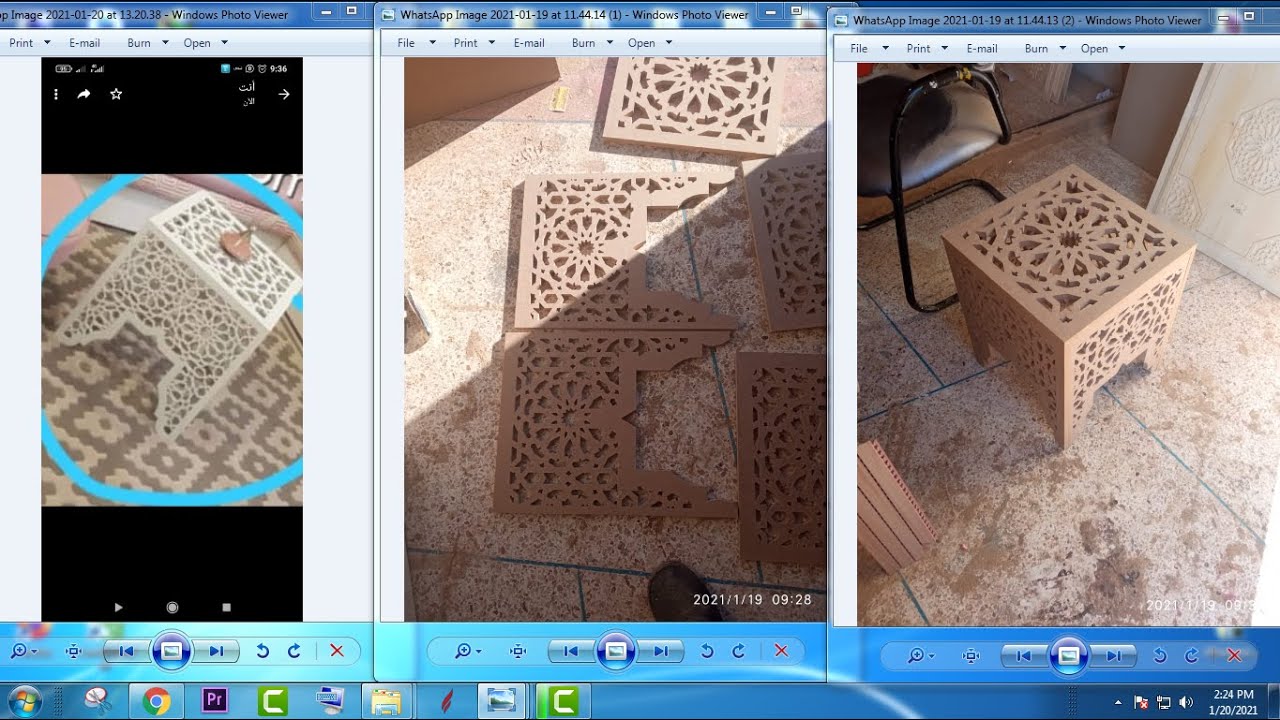Open Print menu in right viewer
This screenshot has width=1280, height=720.
[926, 49]
